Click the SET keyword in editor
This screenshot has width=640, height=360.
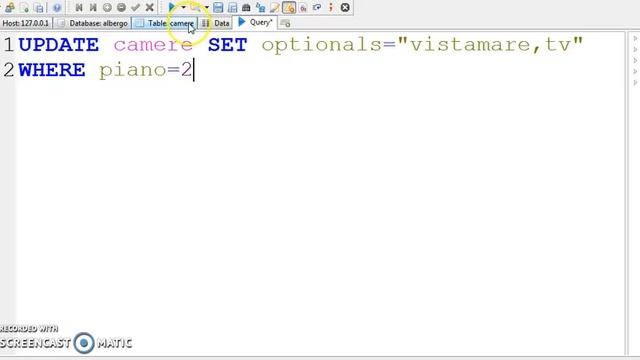227,45
